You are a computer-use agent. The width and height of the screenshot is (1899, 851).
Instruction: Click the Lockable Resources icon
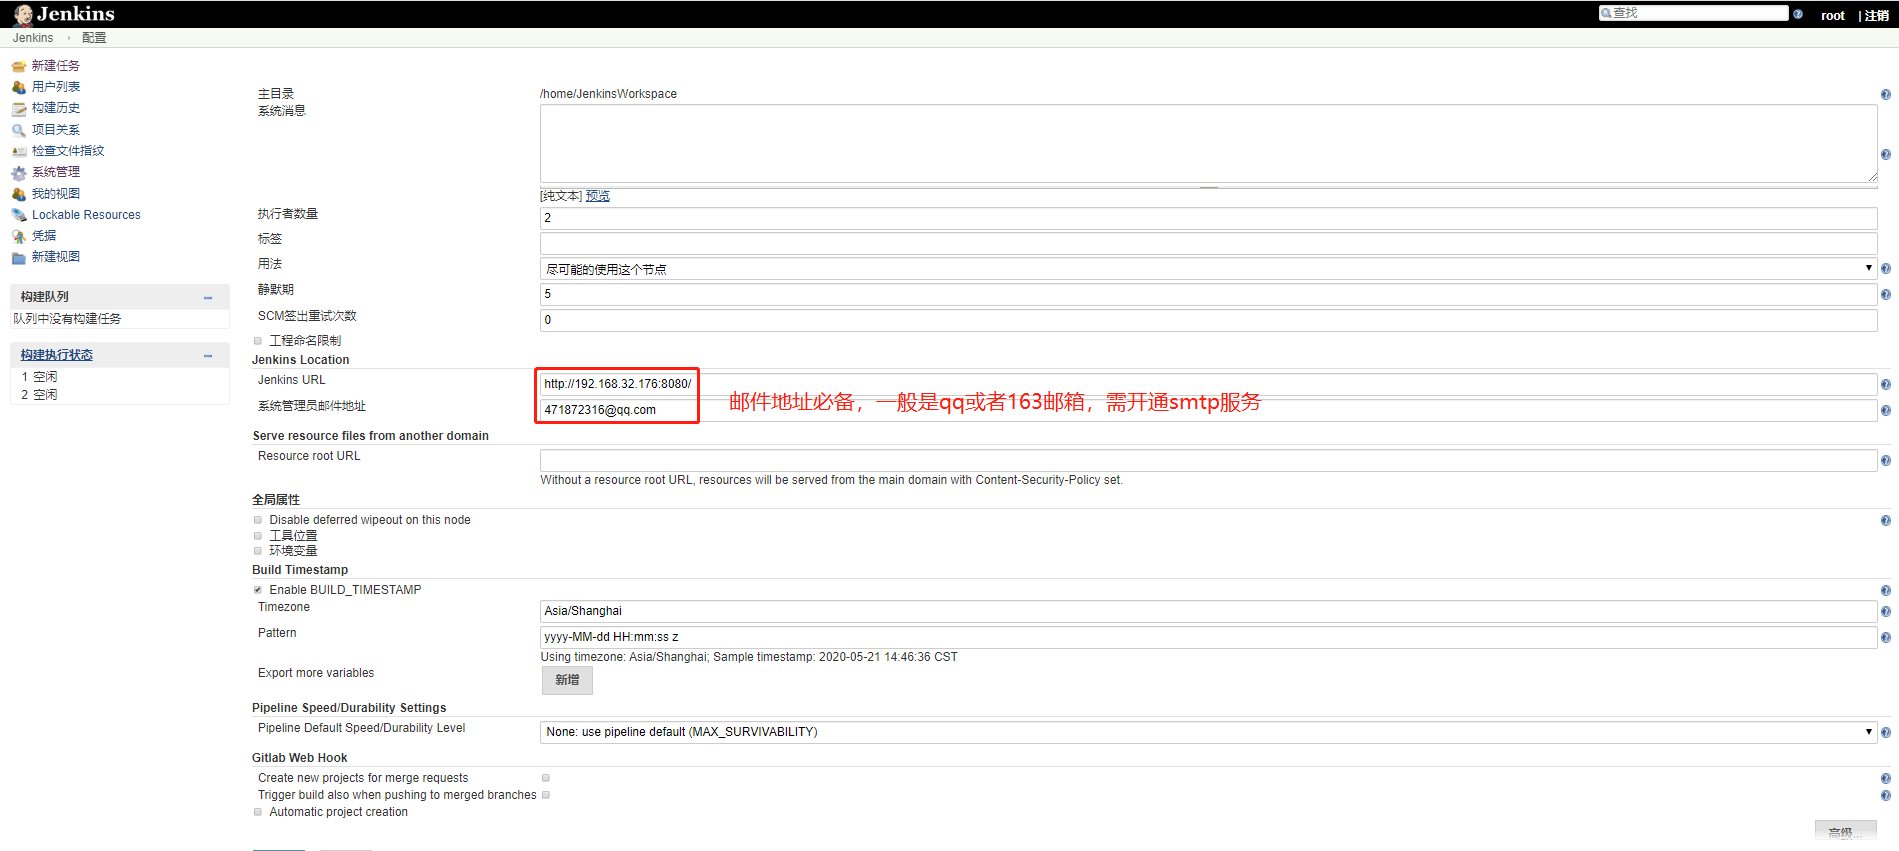pyautogui.click(x=19, y=215)
